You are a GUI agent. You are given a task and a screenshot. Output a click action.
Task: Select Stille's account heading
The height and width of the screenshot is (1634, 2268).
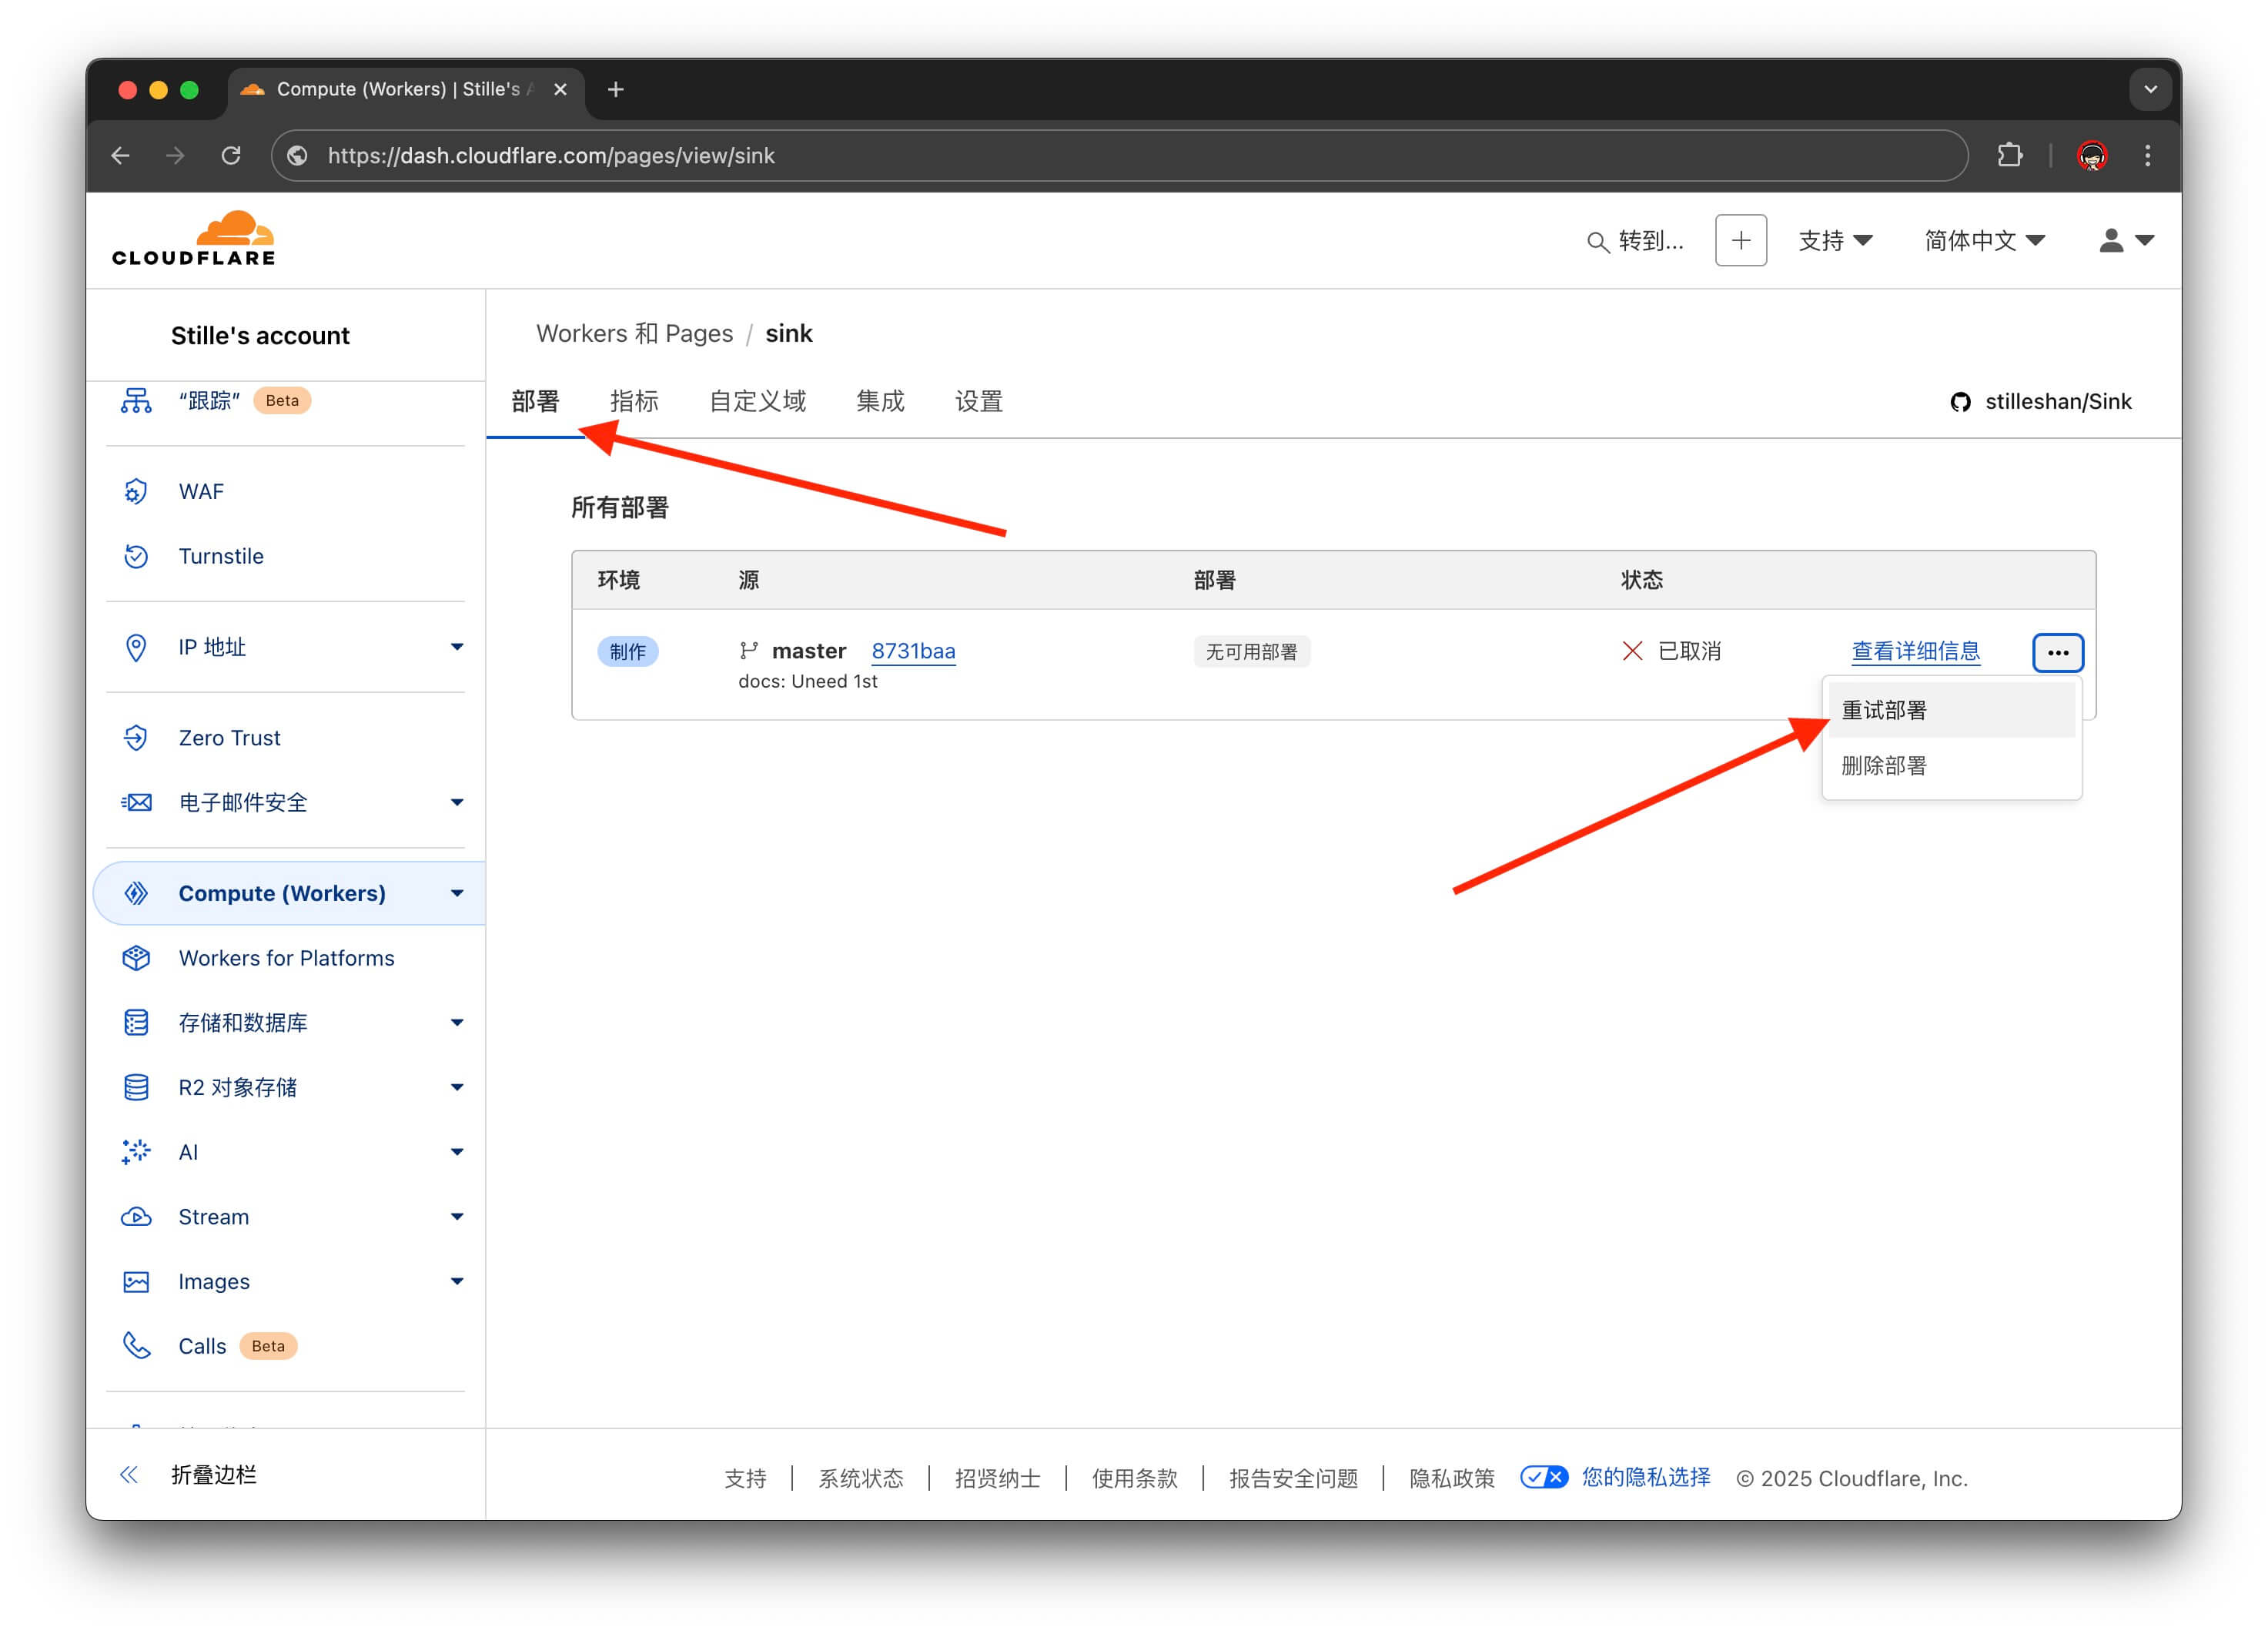point(260,336)
